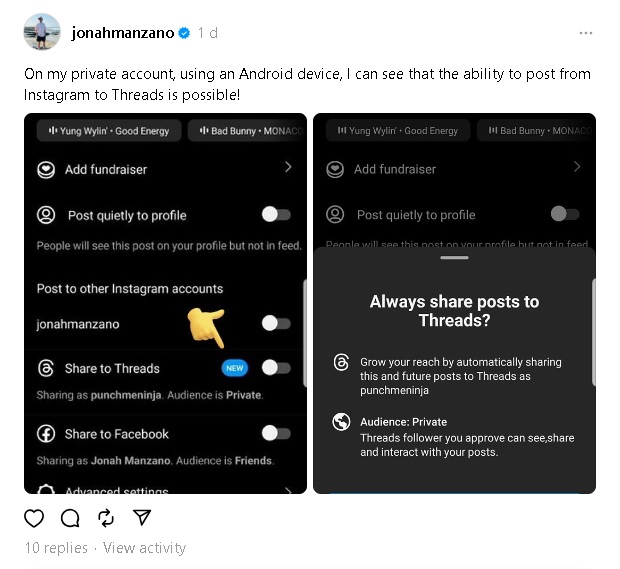Click the bottom sheet drag handle
Image resolution: width=620 pixels, height=569 pixels.
[454, 258]
